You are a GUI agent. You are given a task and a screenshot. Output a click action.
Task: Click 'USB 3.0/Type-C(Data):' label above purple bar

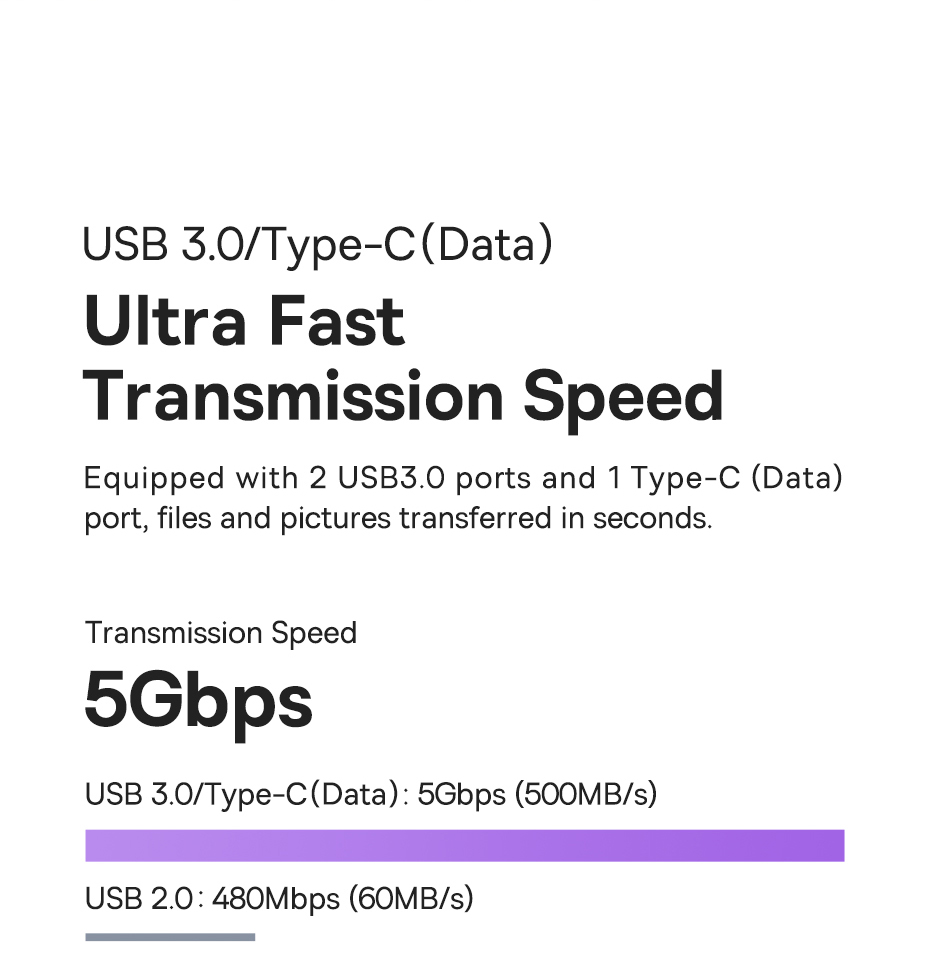[246, 794]
